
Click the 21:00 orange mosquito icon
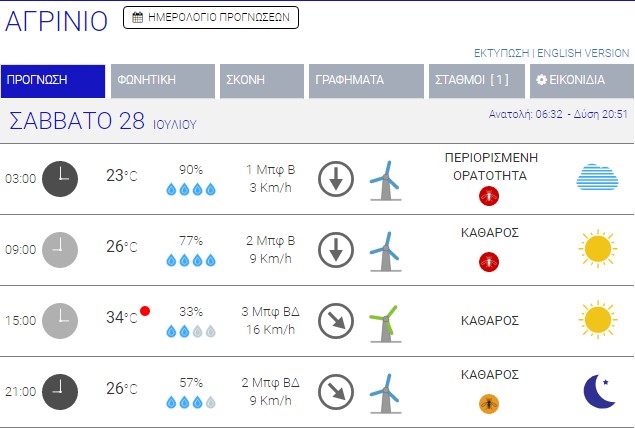coord(490,403)
